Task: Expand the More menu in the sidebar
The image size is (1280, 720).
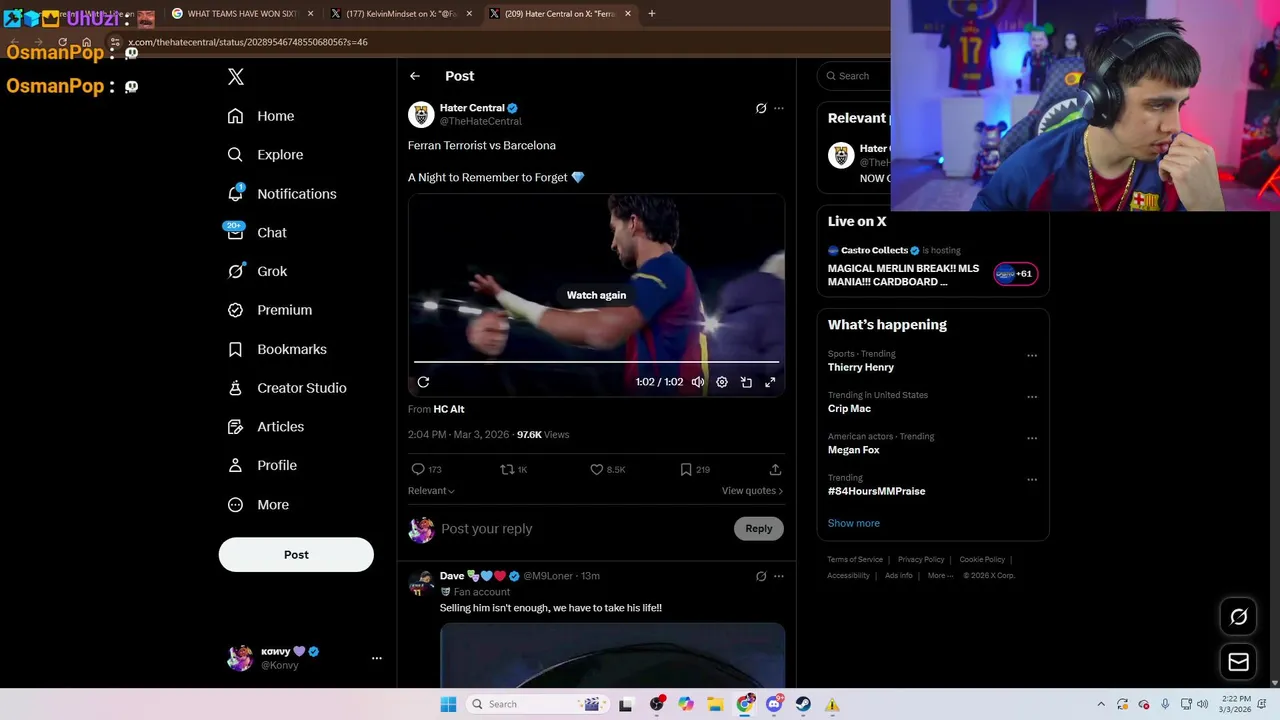Action: click(x=258, y=505)
